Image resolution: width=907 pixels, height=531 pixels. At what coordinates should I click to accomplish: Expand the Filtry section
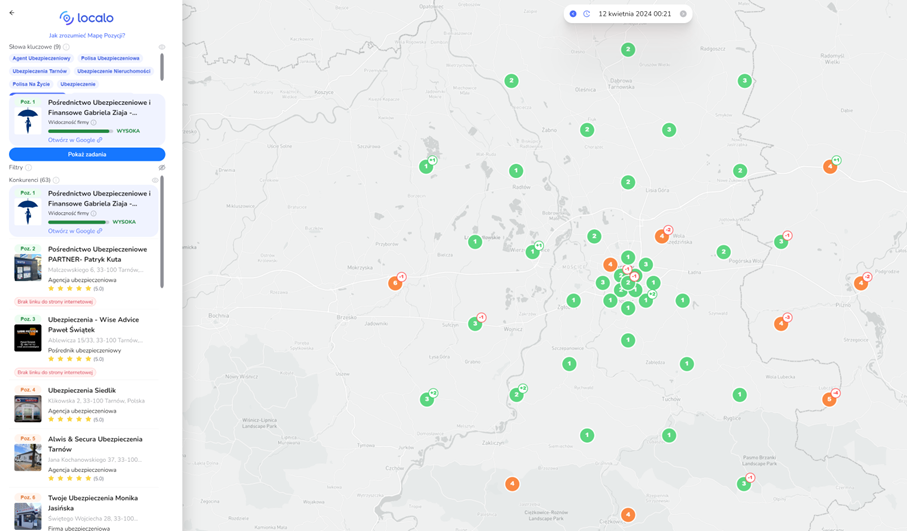coord(16,168)
